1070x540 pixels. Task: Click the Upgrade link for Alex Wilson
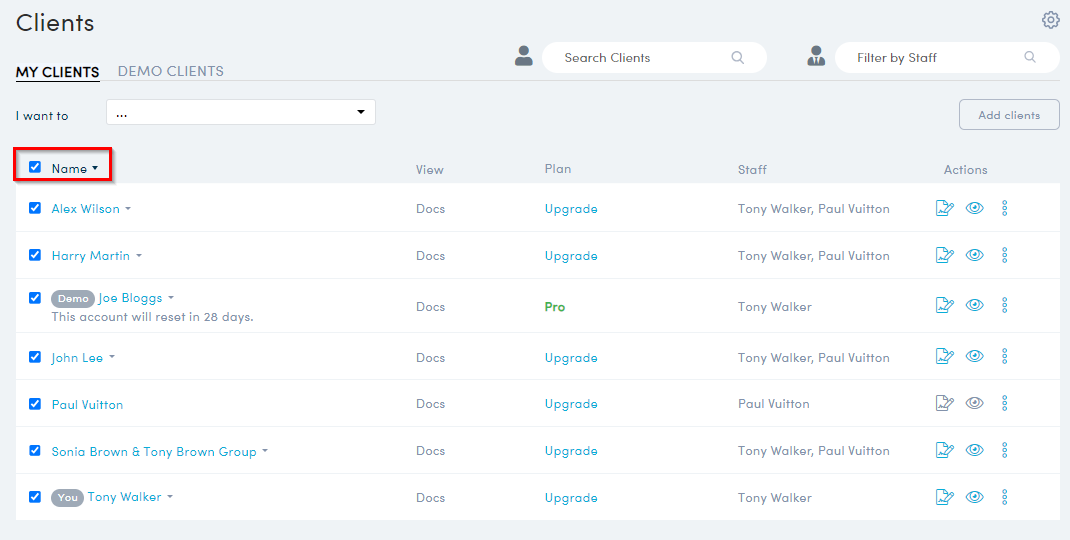click(571, 209)
